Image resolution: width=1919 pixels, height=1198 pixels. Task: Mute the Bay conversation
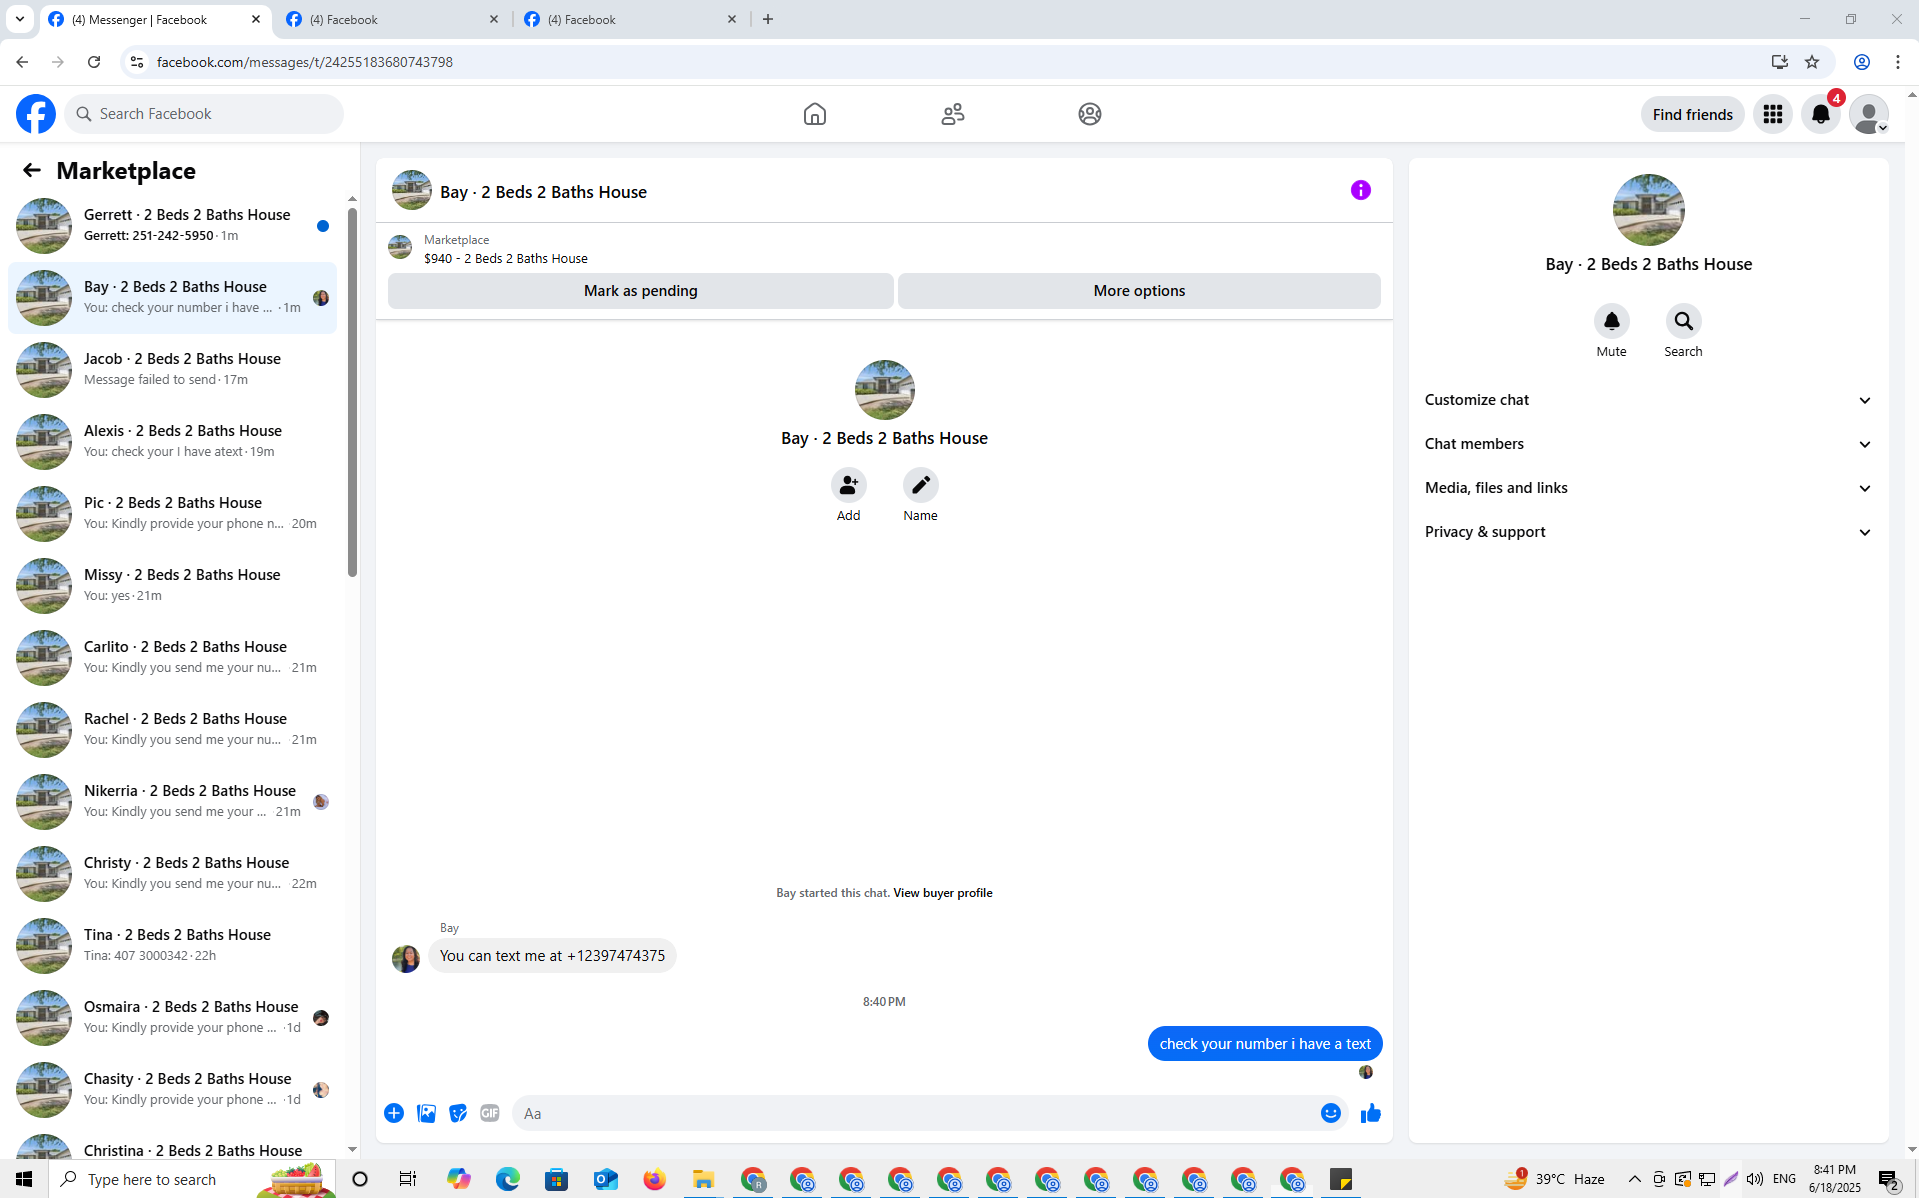1611,321
